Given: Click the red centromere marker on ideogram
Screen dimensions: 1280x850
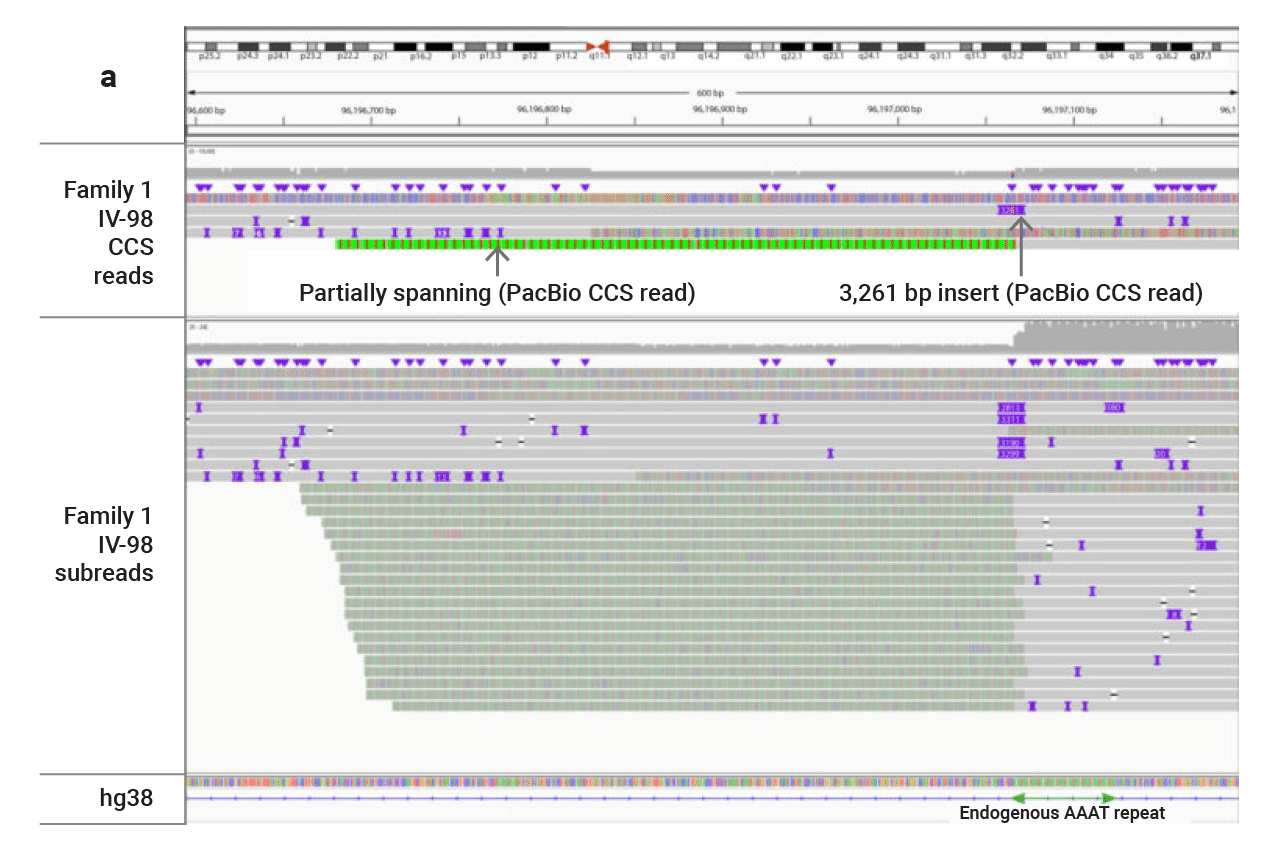Looking at the screenshot, I should (x=598, y=46).
